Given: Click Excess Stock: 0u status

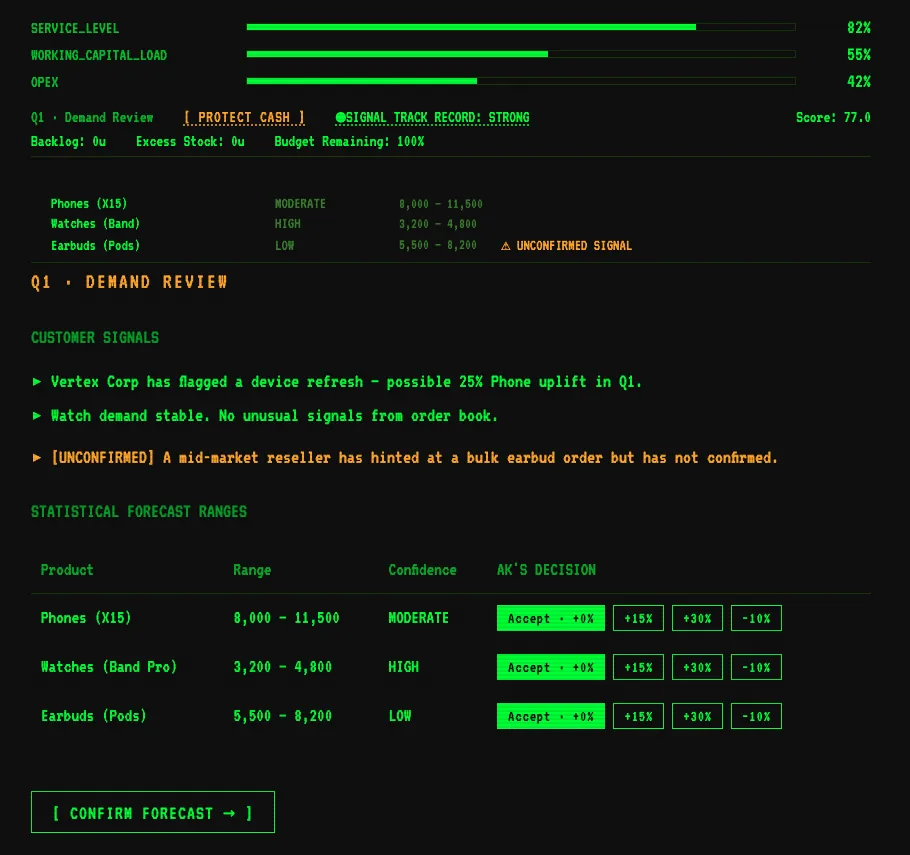Looking at the screenshot, I should pos(190,142).
